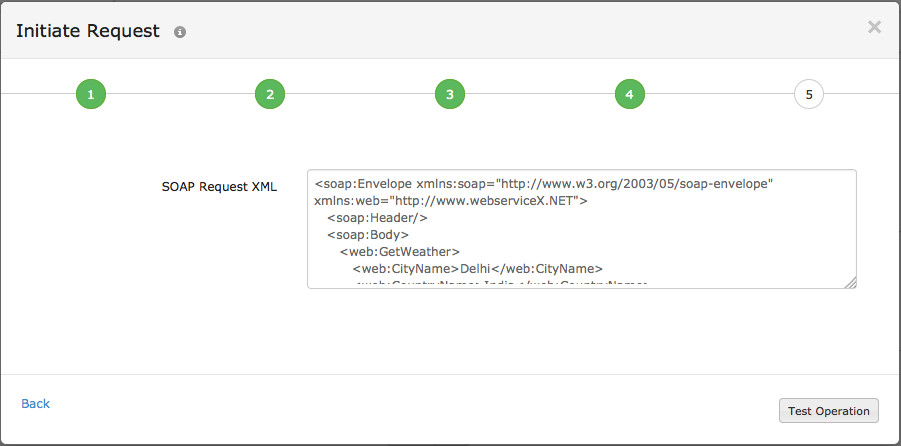The height and width of the screenshot is (446, 901).
Task: Go to step 1 in the wizard
Action: (x=90, y=95)
